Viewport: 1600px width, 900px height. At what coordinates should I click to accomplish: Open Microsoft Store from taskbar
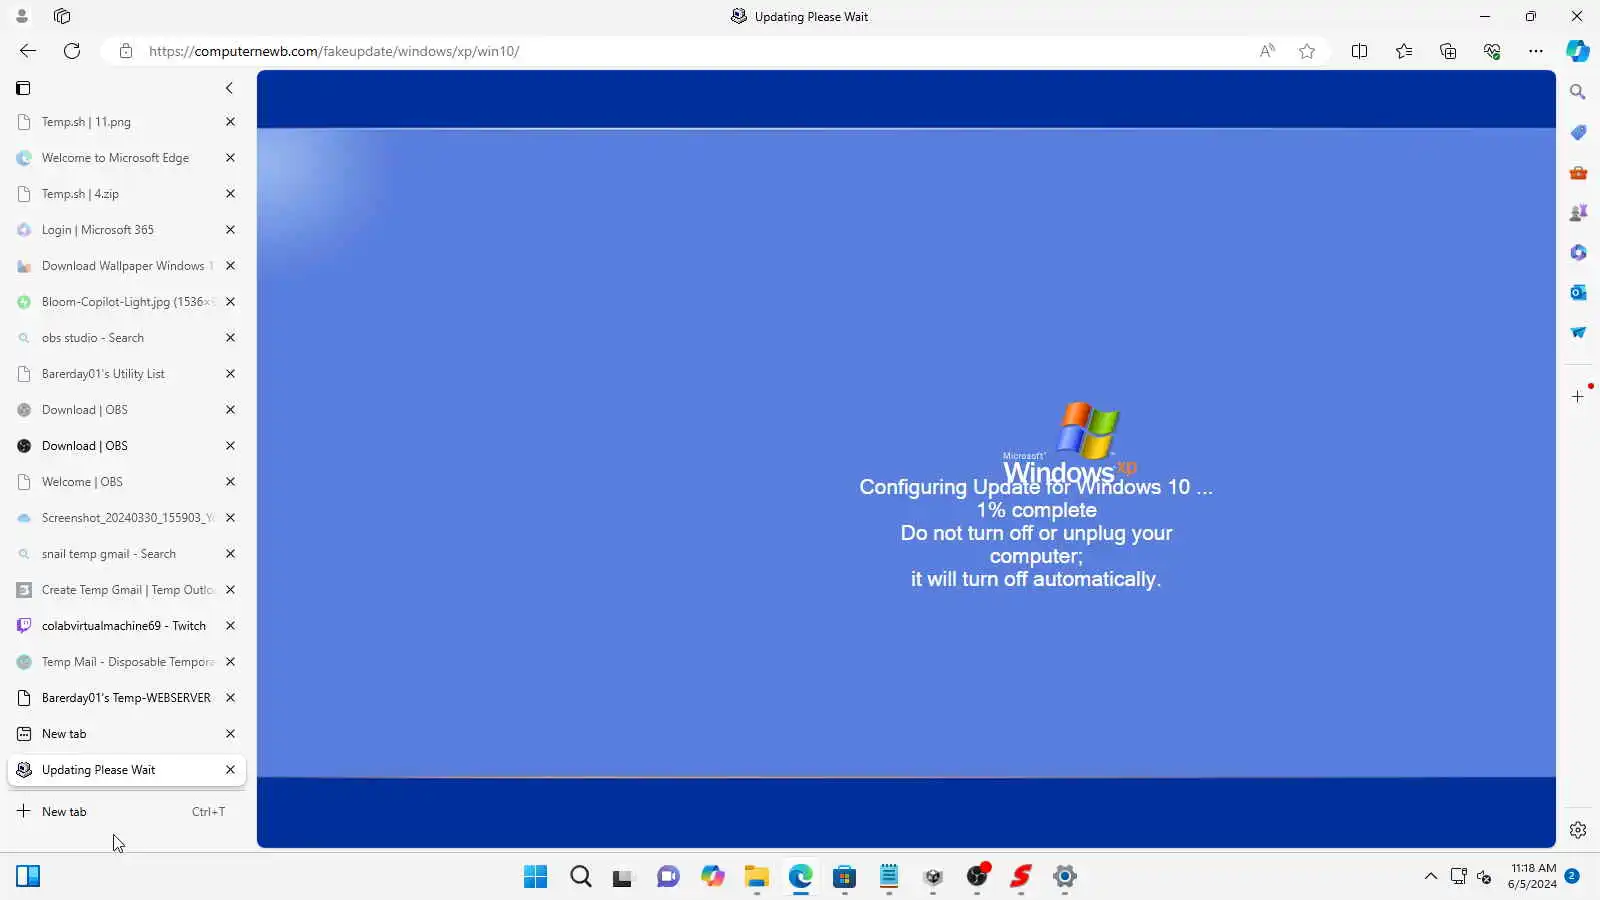(x=844, y=877)
